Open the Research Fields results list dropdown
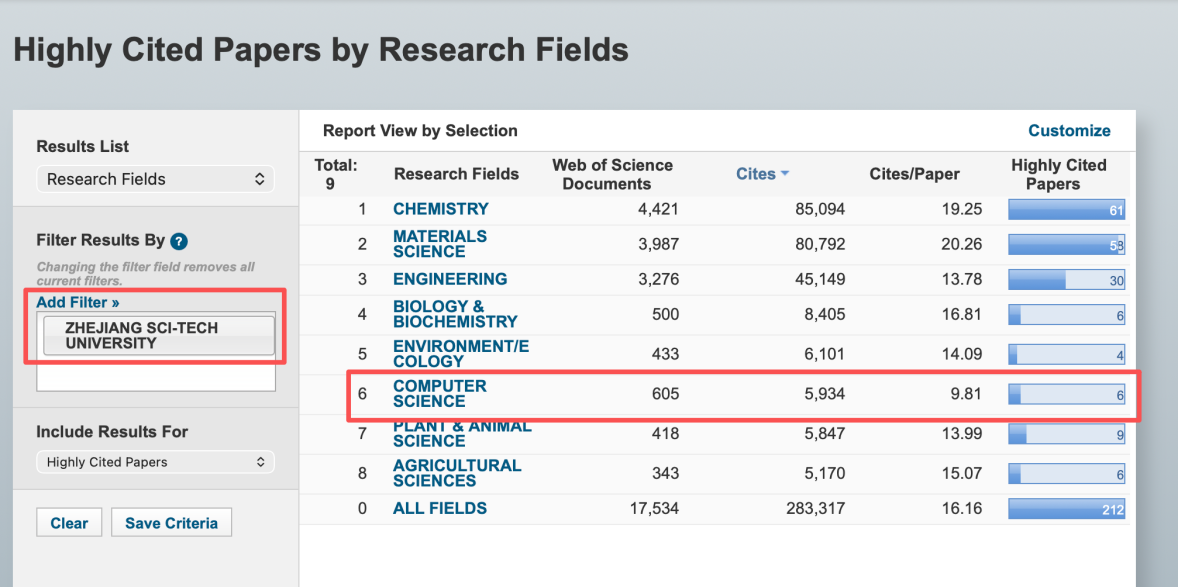This screenshot has width=1178, height=587. 155,179
